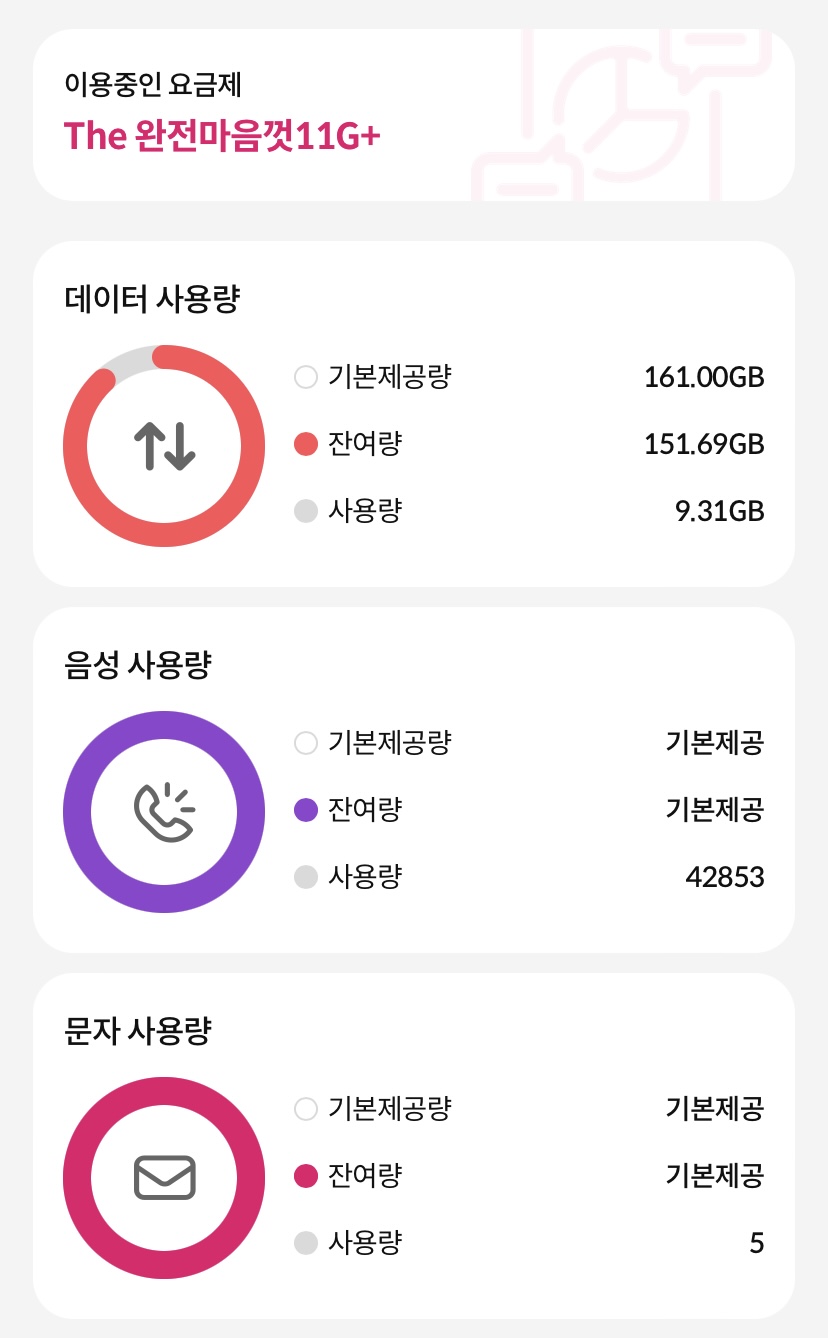Tap the 151.69GB remaining data value

pyautogui.click(x=704, y=444)
